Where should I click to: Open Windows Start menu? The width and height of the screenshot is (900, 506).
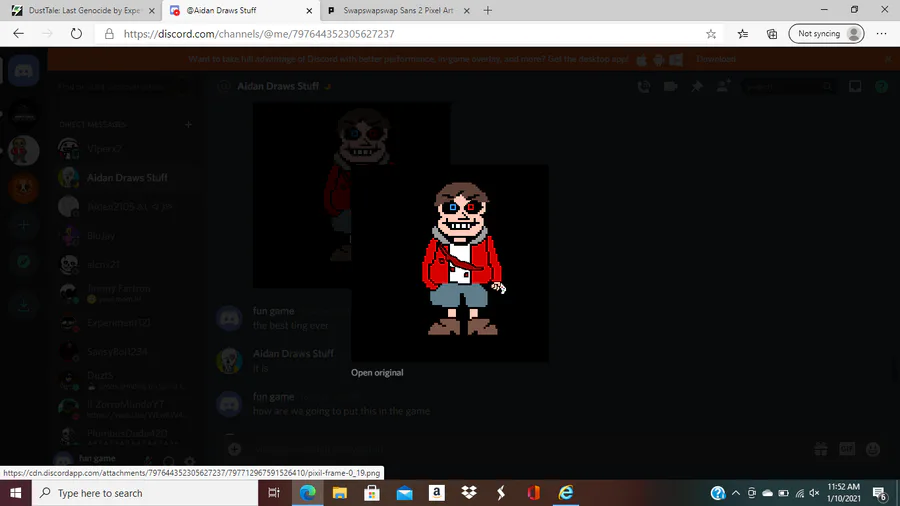[15, 493]
